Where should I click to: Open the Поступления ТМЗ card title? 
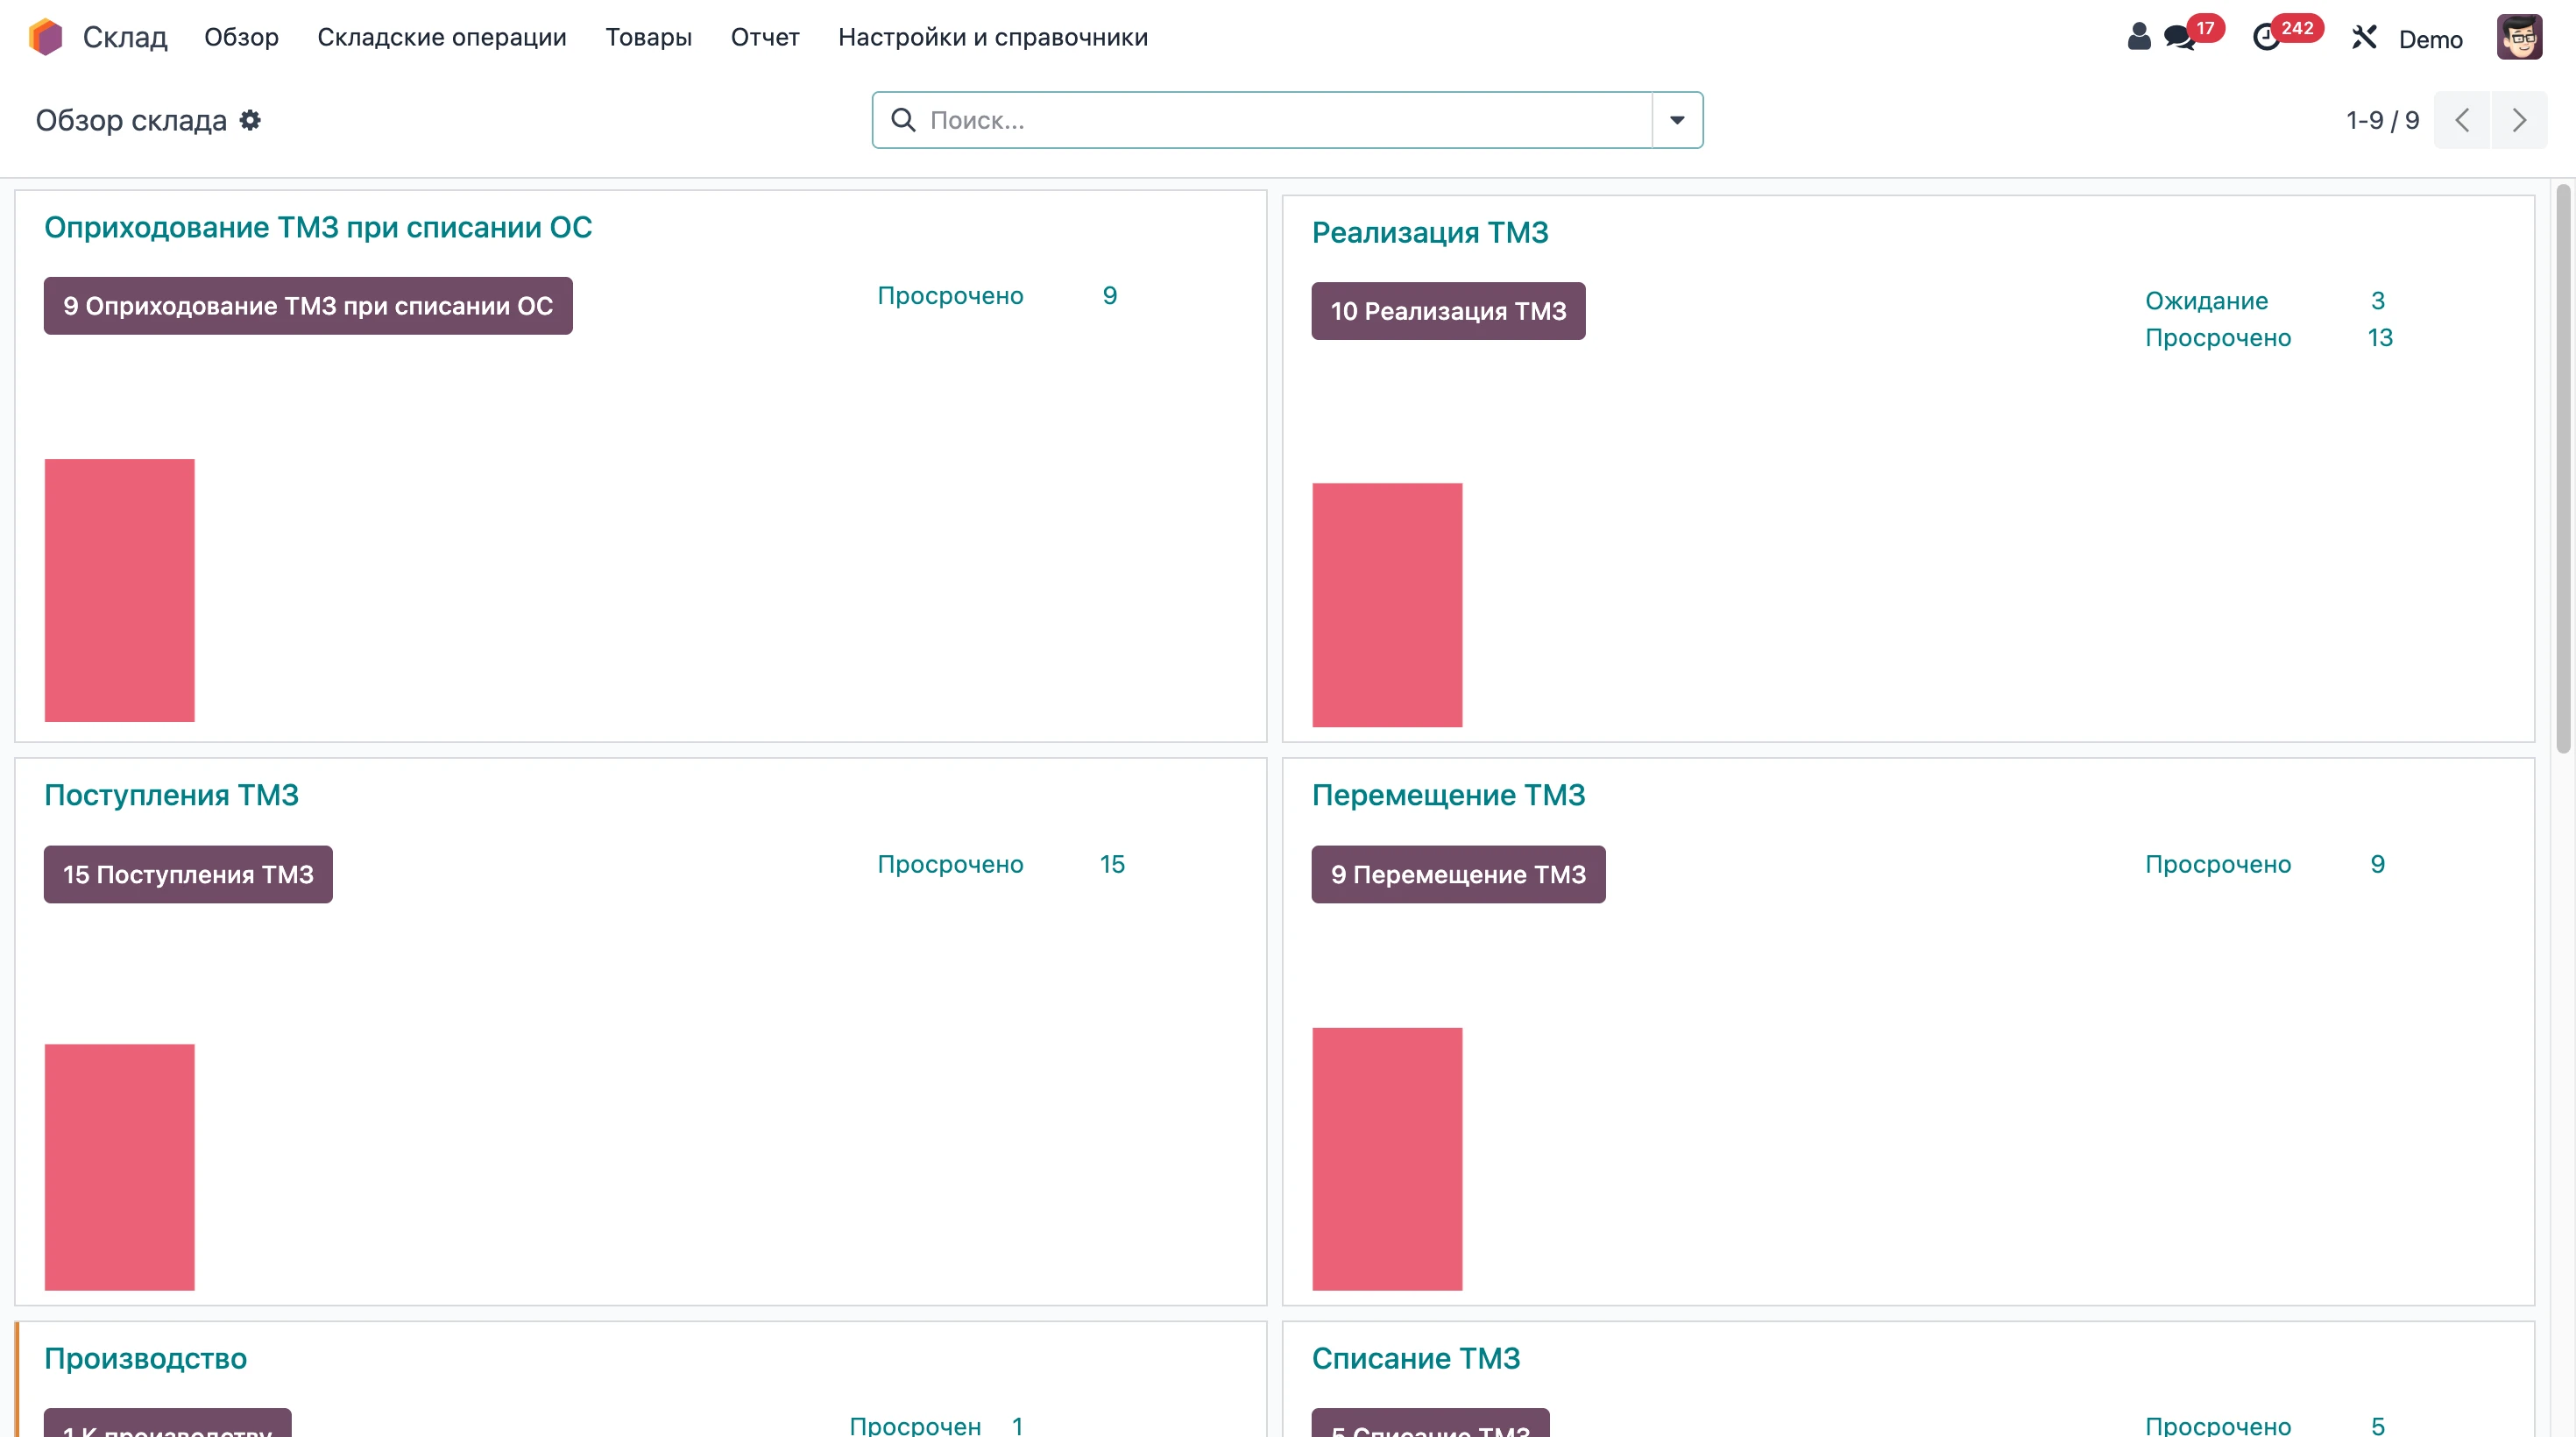(x=171, y=795)
